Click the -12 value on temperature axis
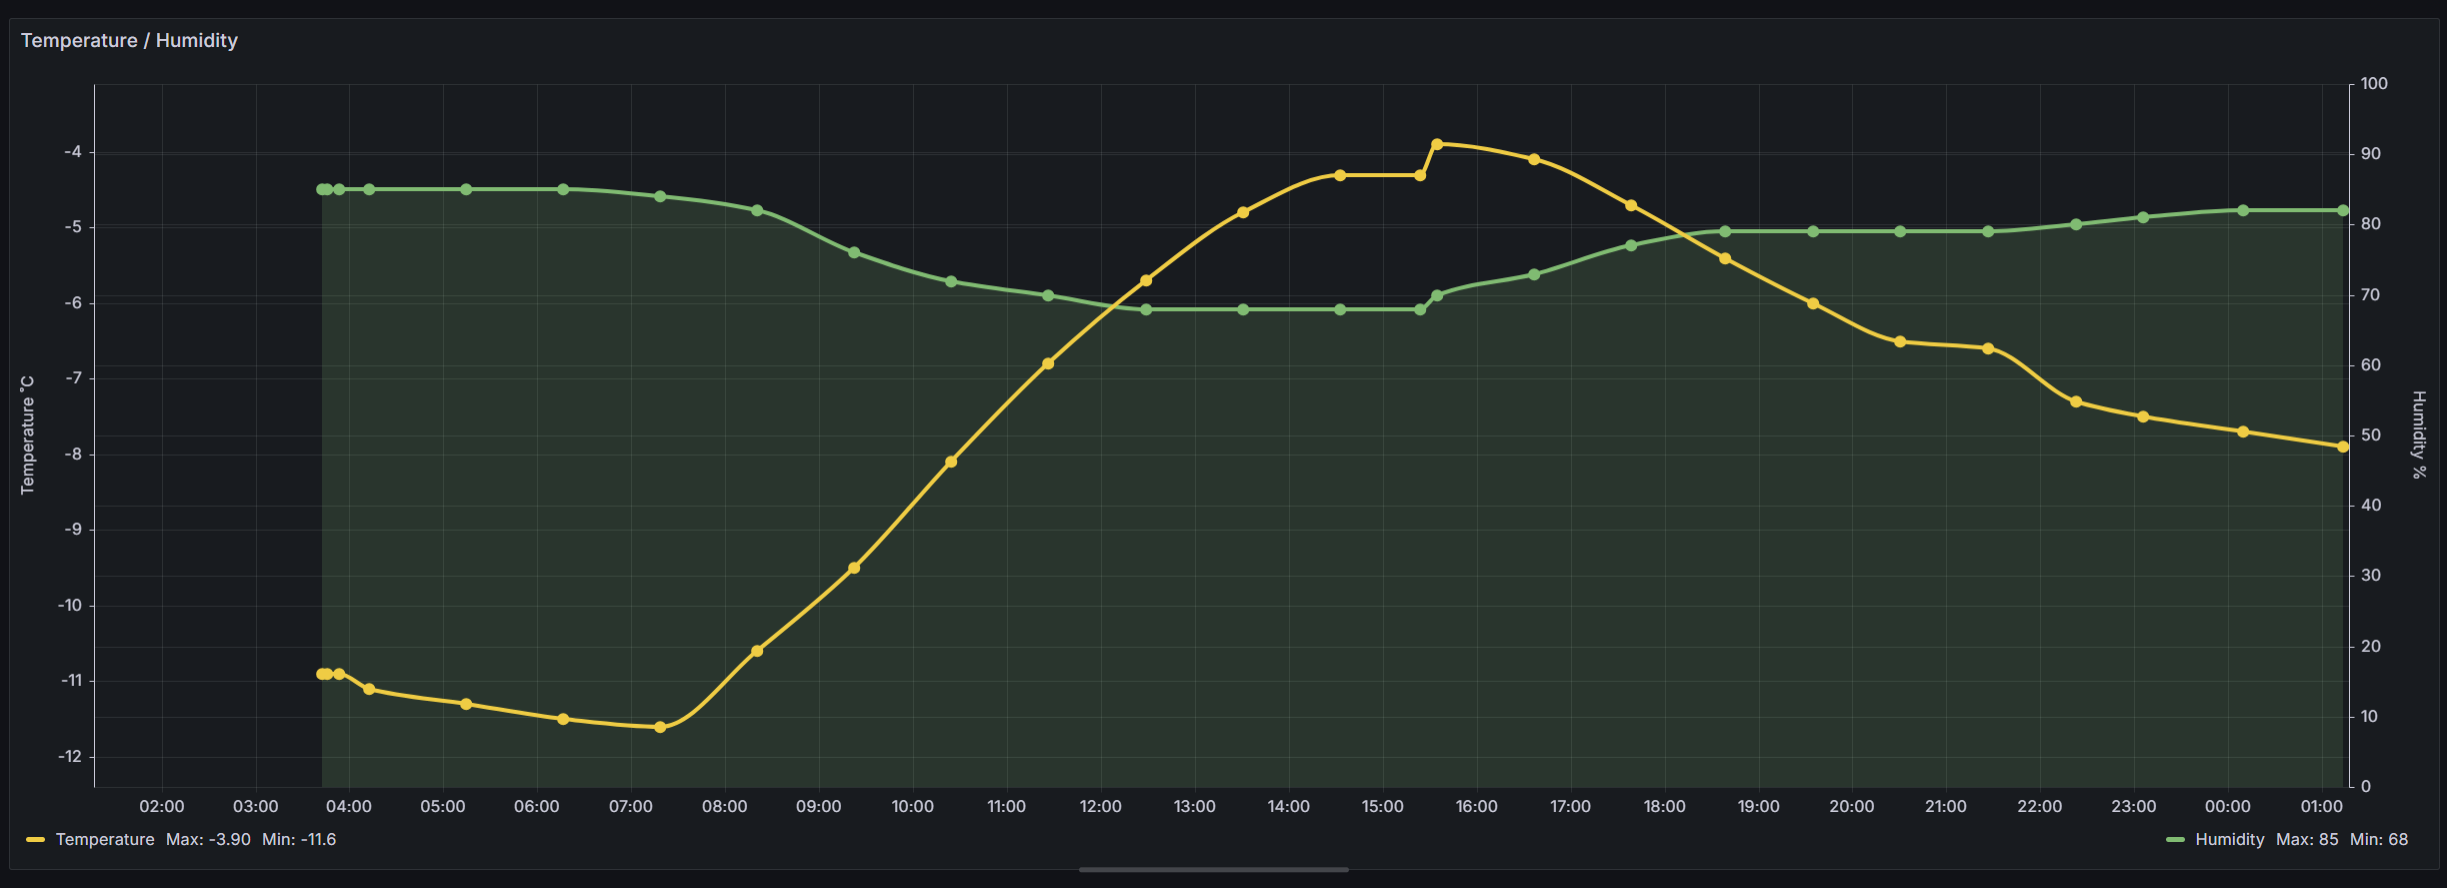The height and width of the screenshot is (888, 2447). pos(70,756)
